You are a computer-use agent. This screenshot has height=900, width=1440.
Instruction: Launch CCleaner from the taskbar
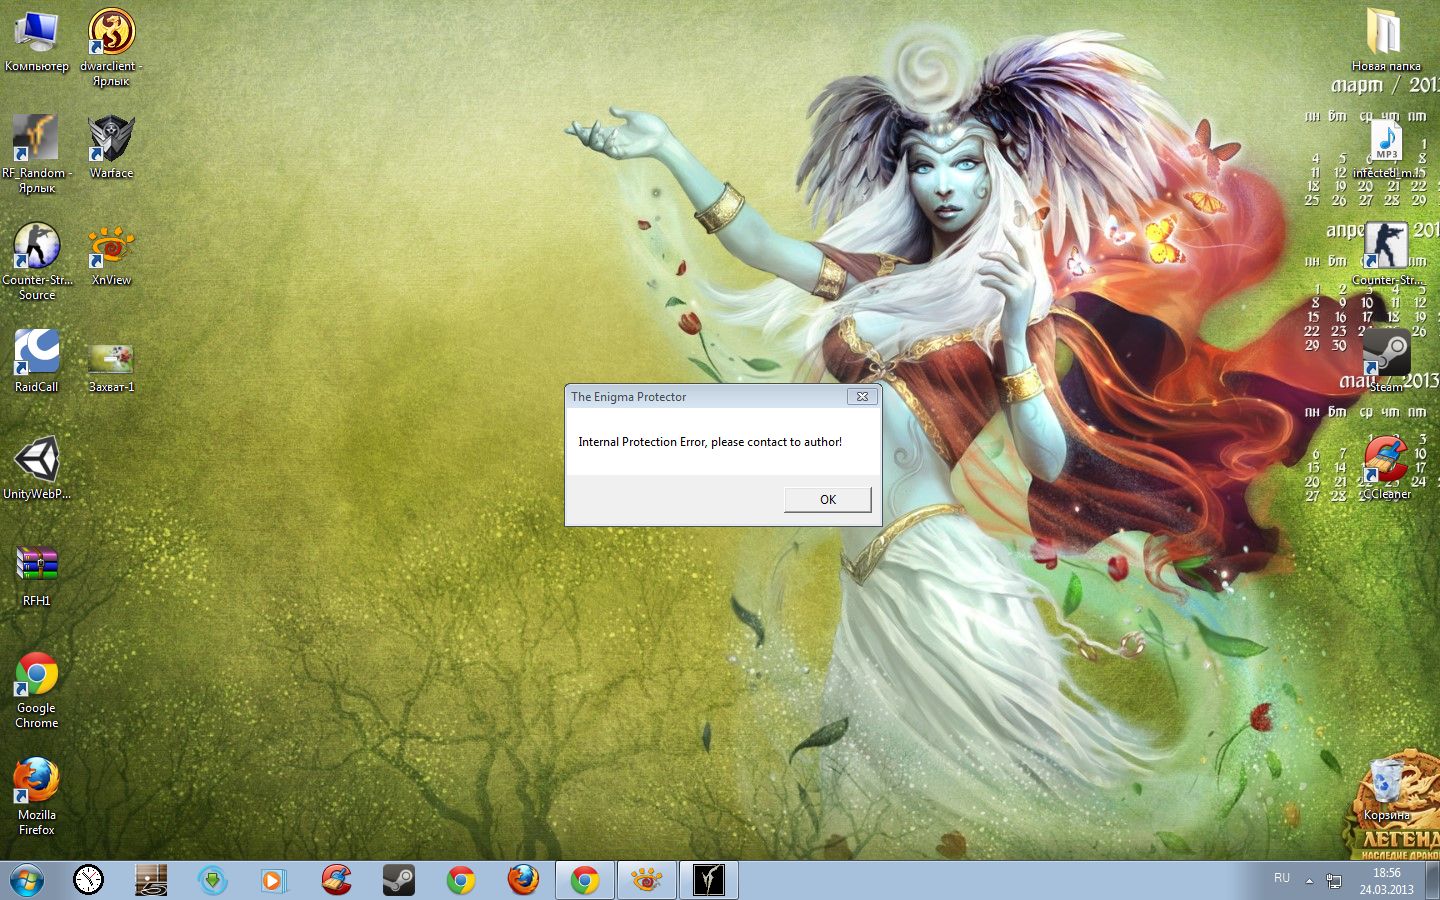point(337,880)
